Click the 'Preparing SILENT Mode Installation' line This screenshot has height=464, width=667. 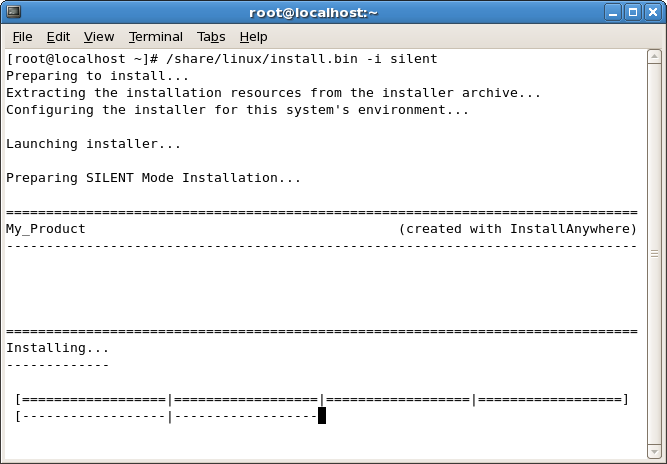[x=154, y=178]
